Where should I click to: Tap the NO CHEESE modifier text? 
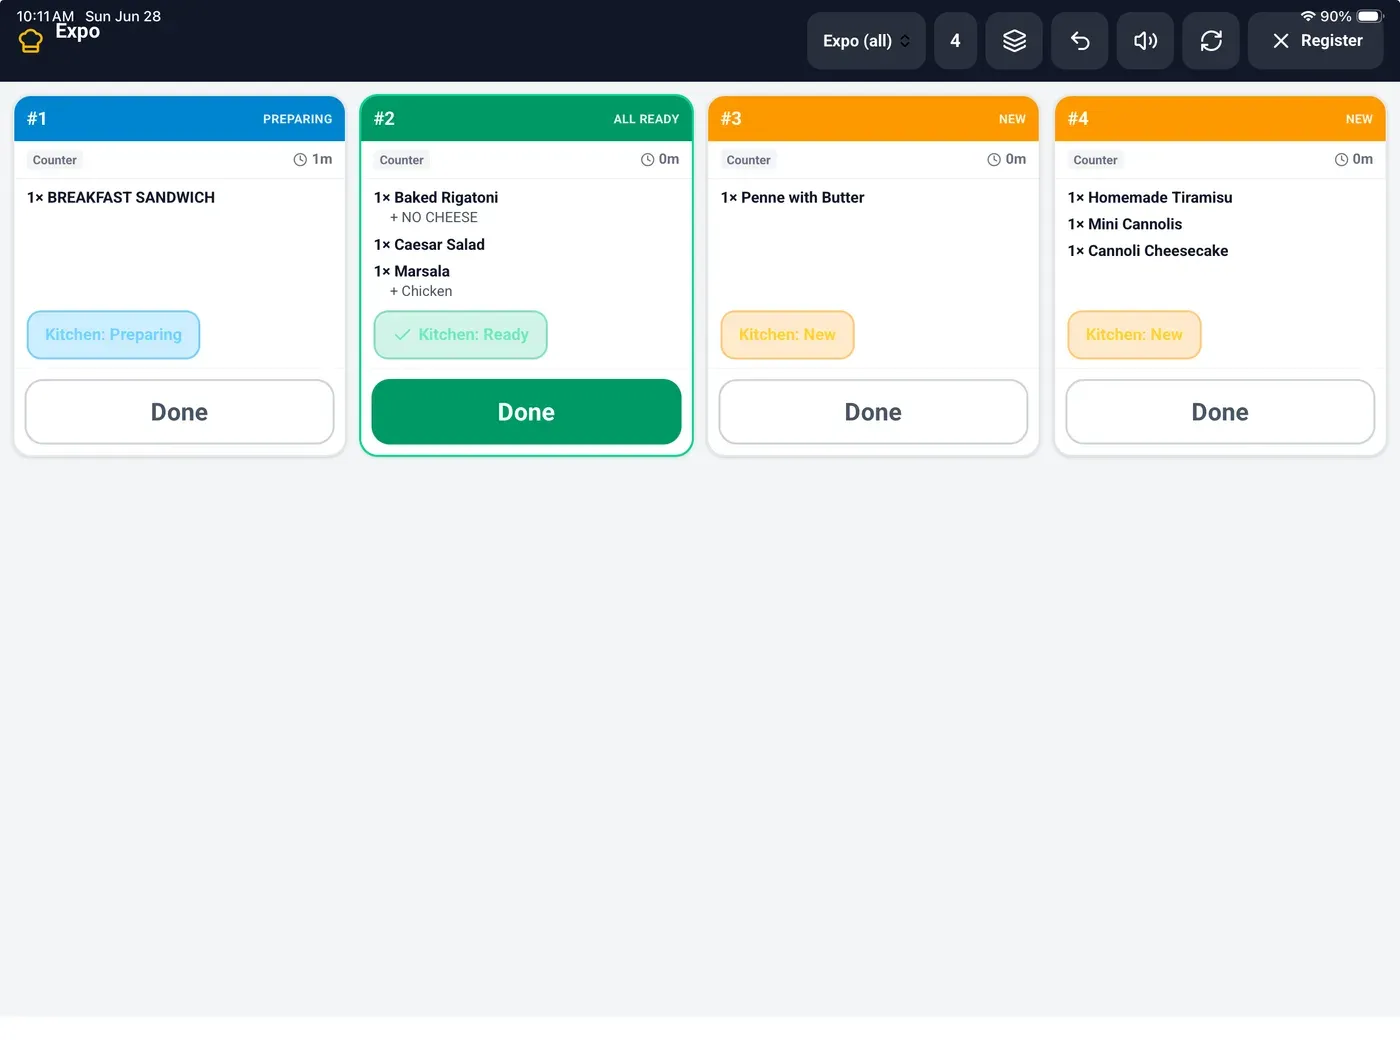(434, 218)
